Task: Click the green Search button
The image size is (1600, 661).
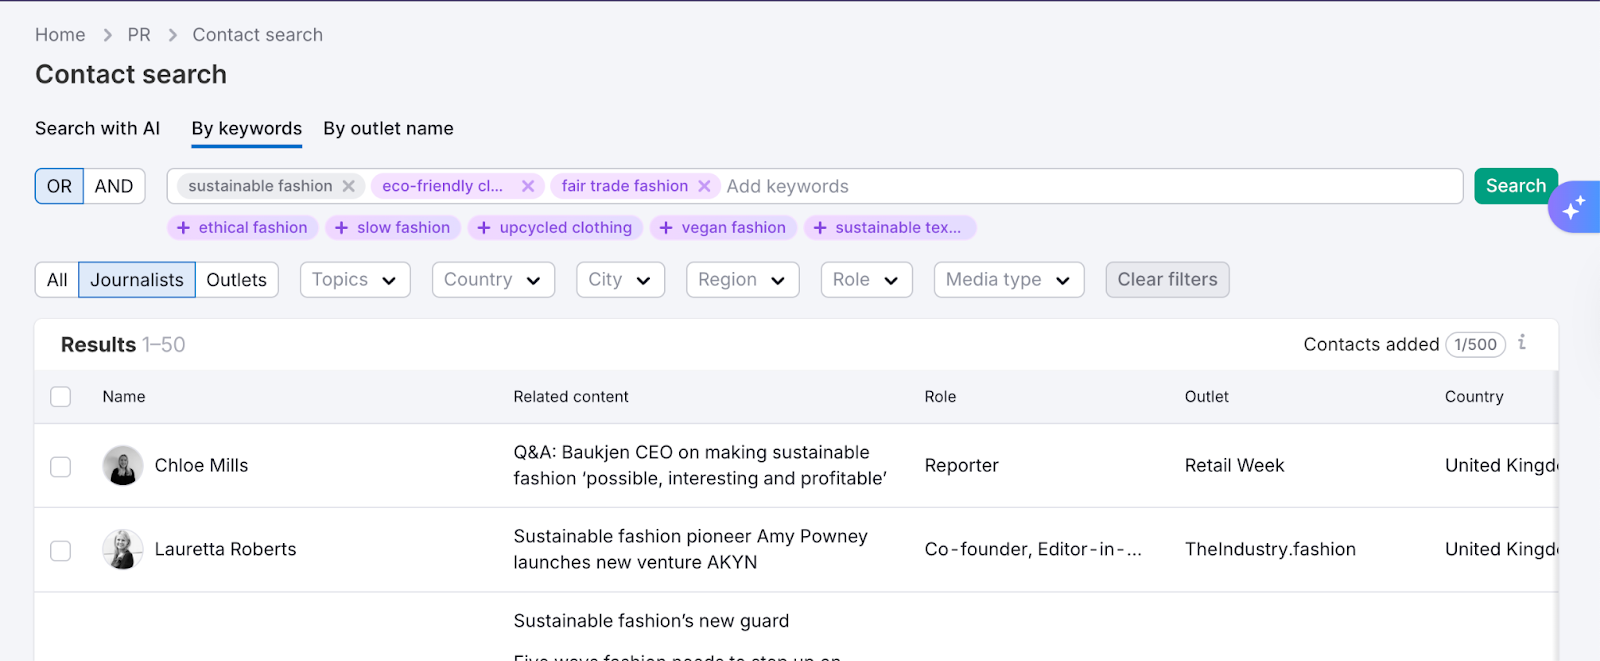Action: pyautogui.click(x=1515, y=186)
